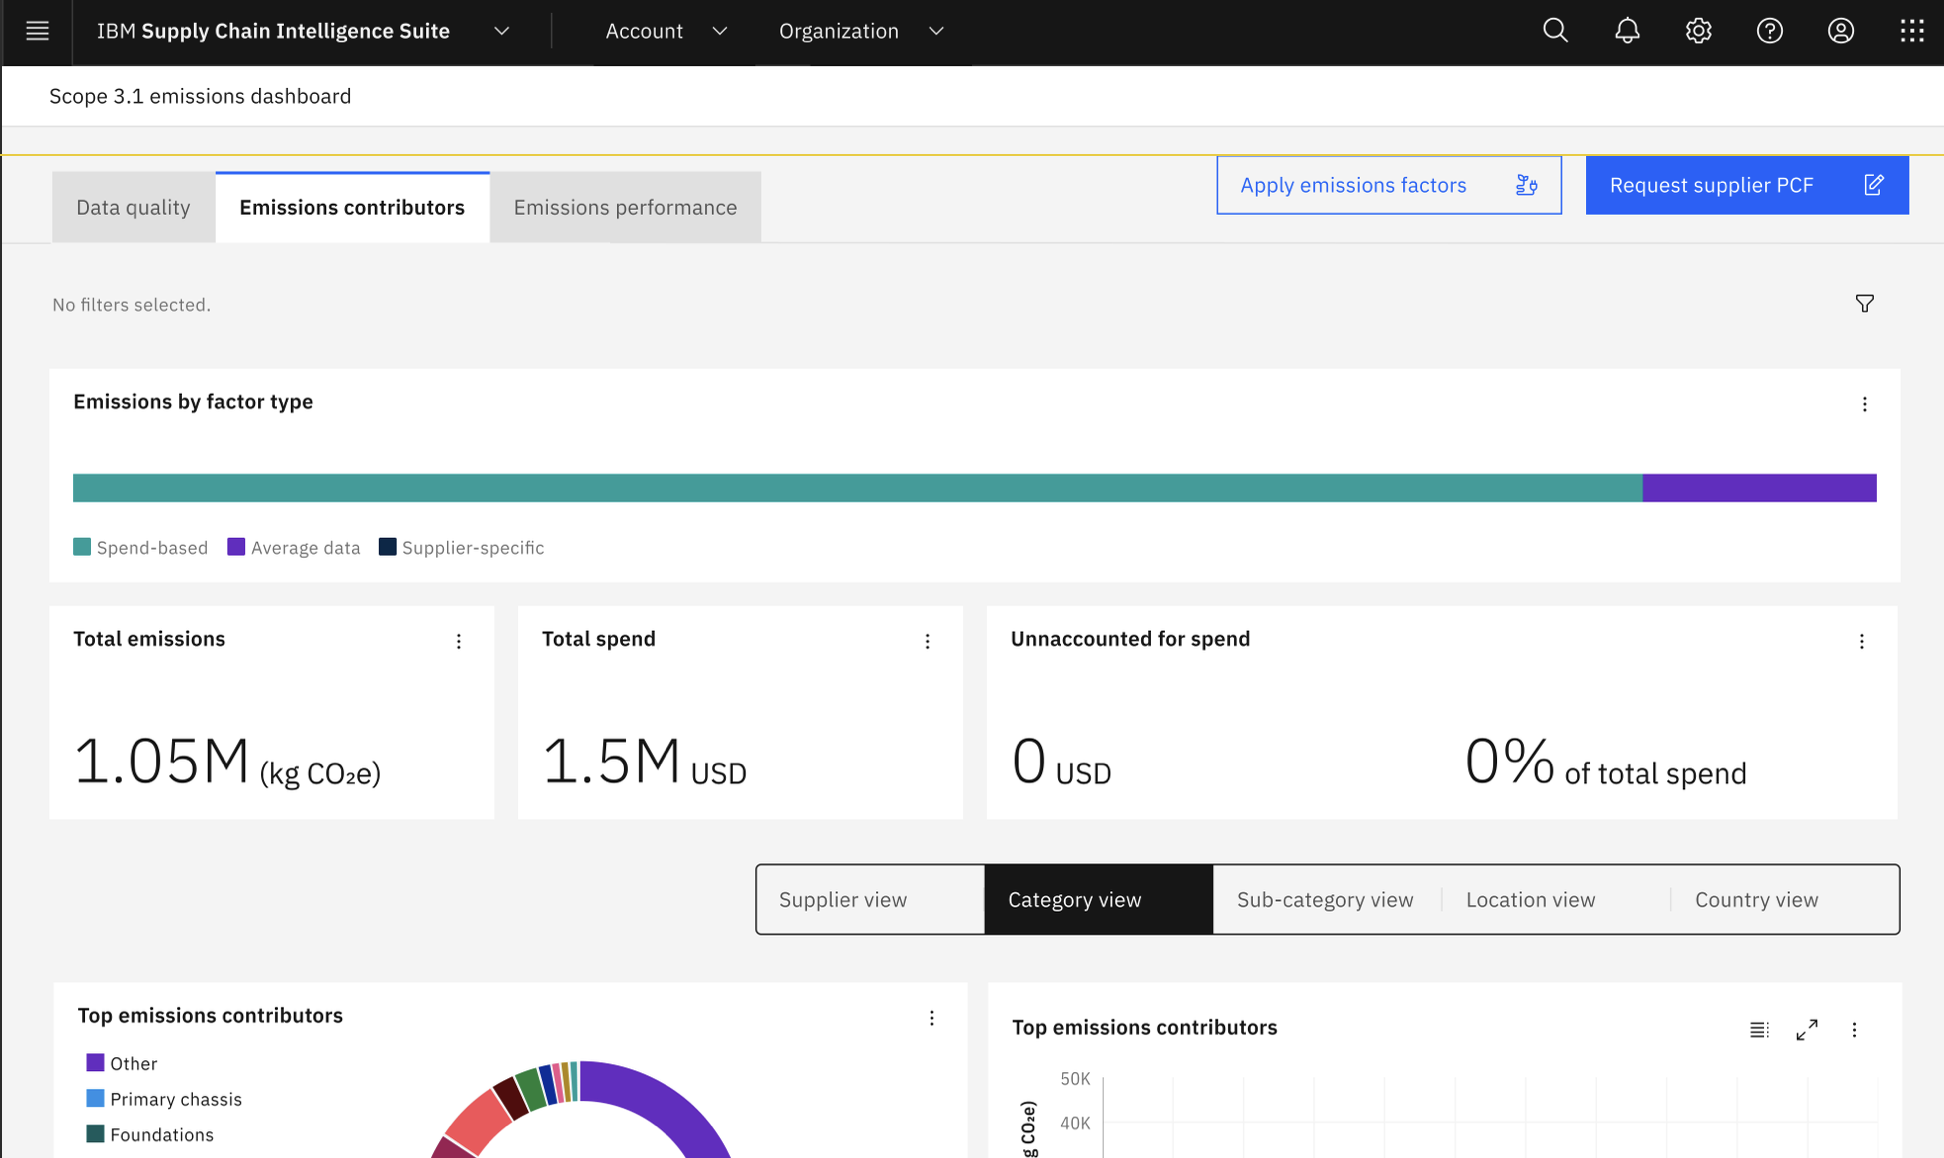The height and width of the screenshot is (1158, 1944).
Task: Switch to Country view
Action: pos(1756,899)
